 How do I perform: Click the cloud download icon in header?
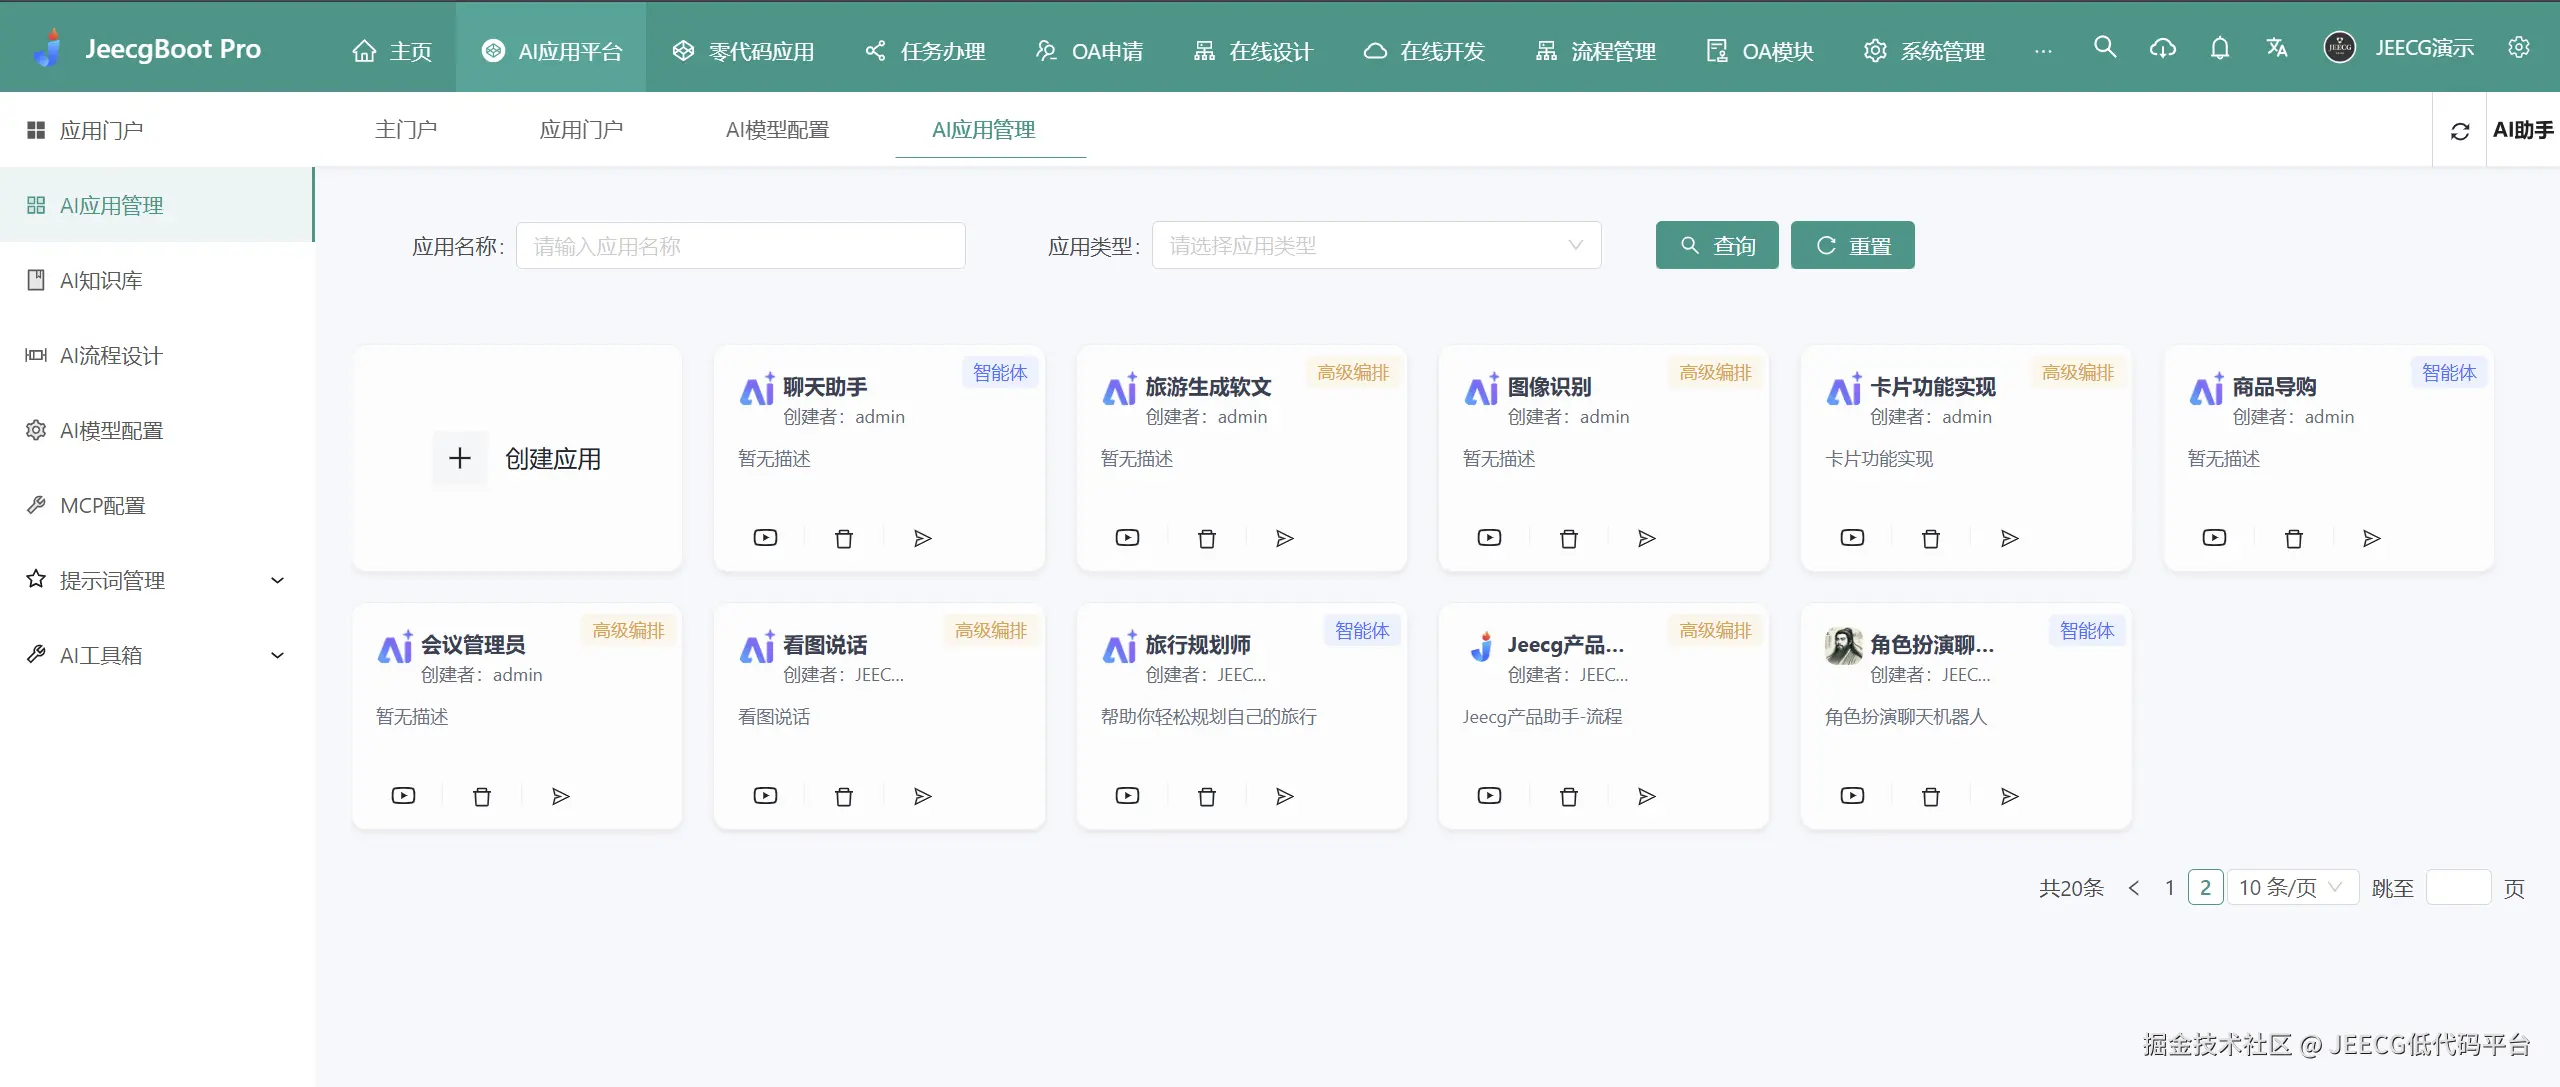[2163, 48]
